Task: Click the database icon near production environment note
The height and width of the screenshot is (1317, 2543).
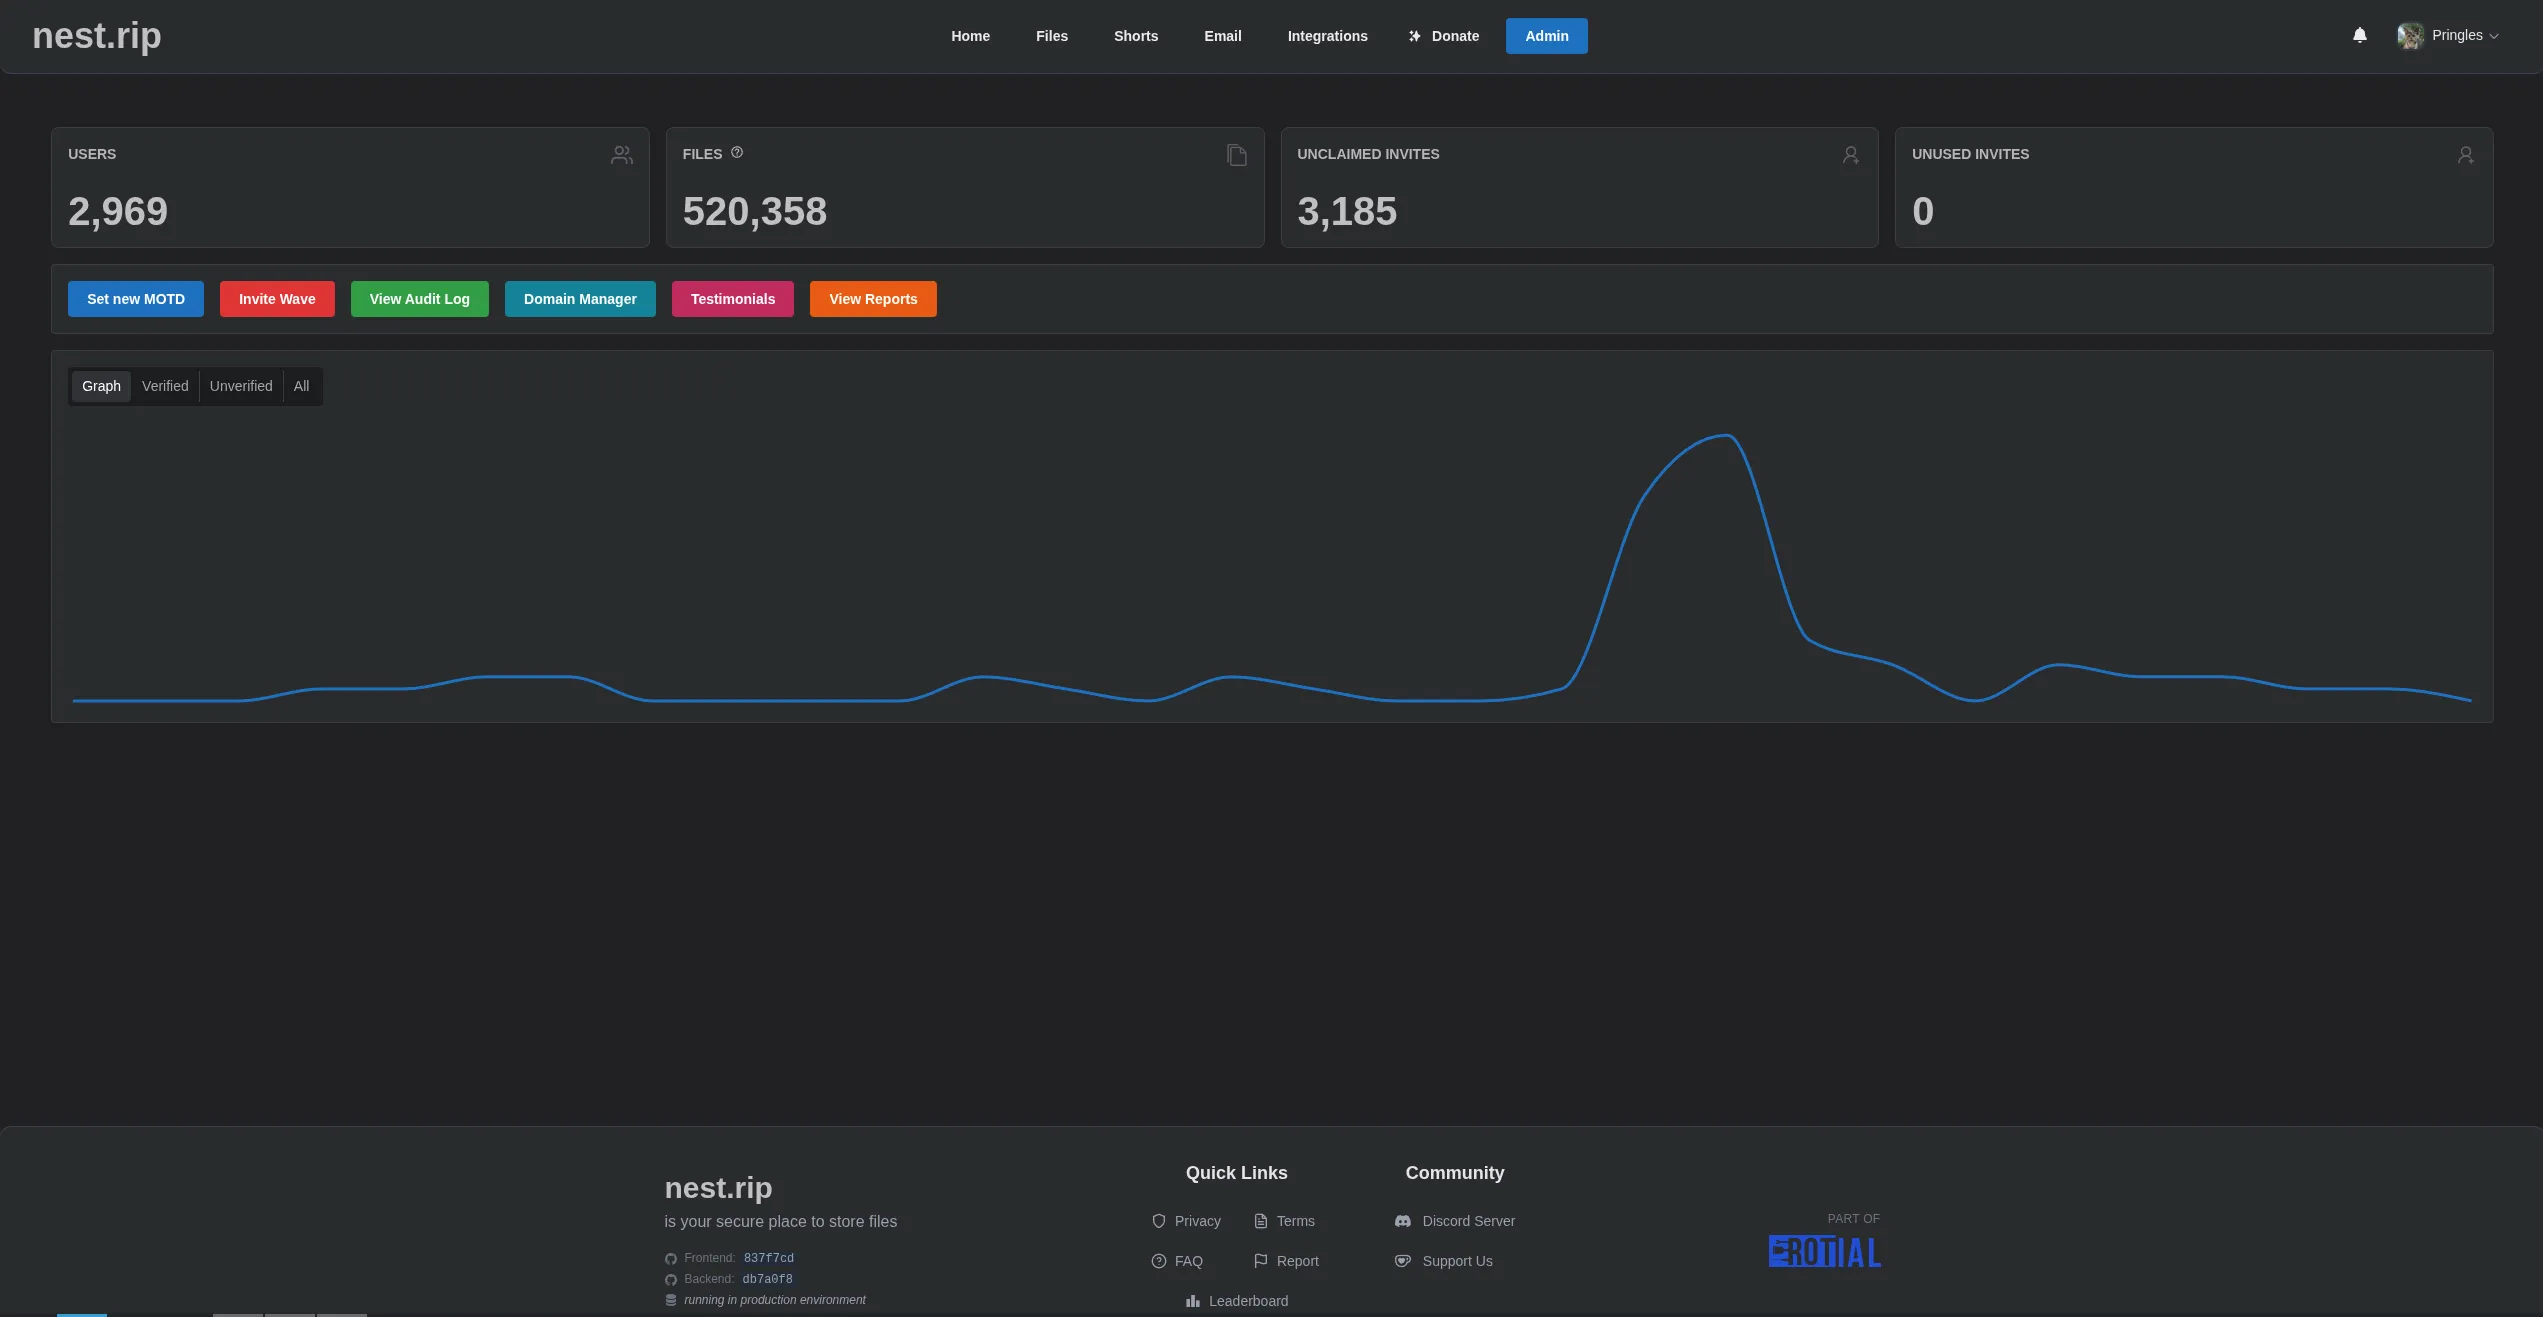Action: [670, 1300]
